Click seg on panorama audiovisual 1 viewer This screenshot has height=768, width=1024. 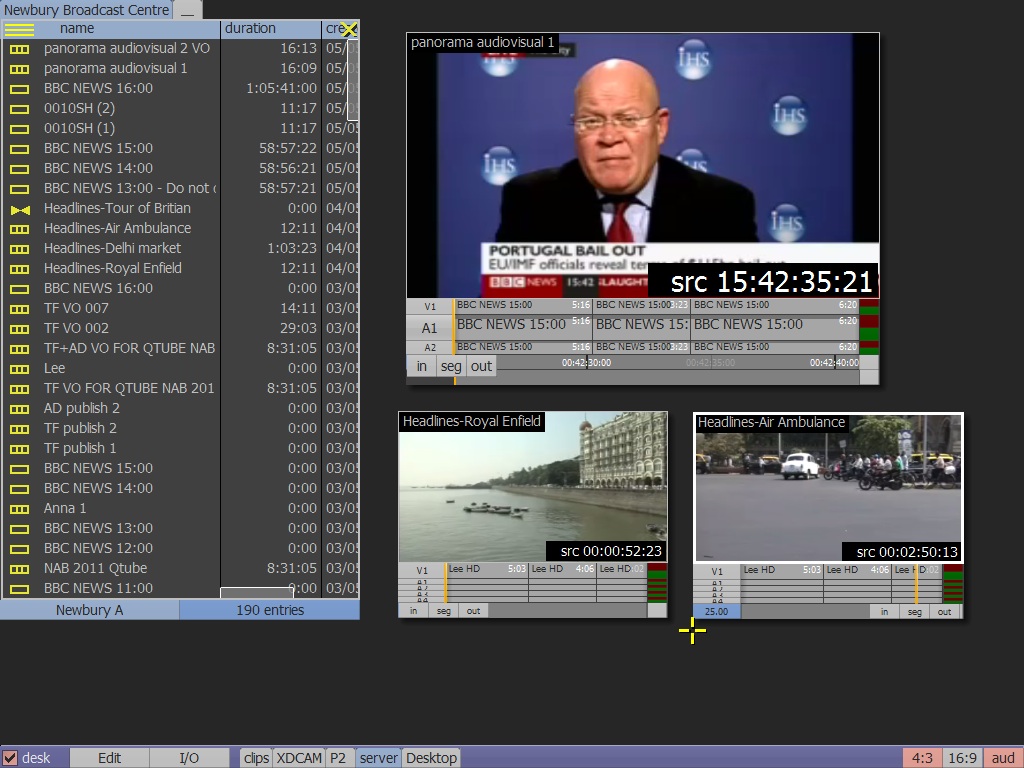451,366
